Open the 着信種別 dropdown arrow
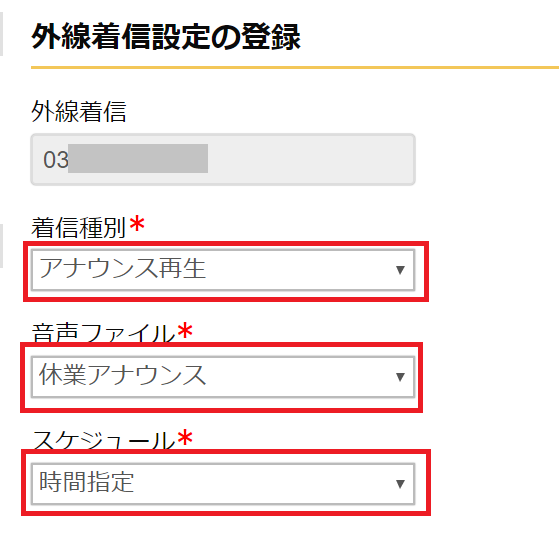The image size is (559, 540). [x=400, y=270]
